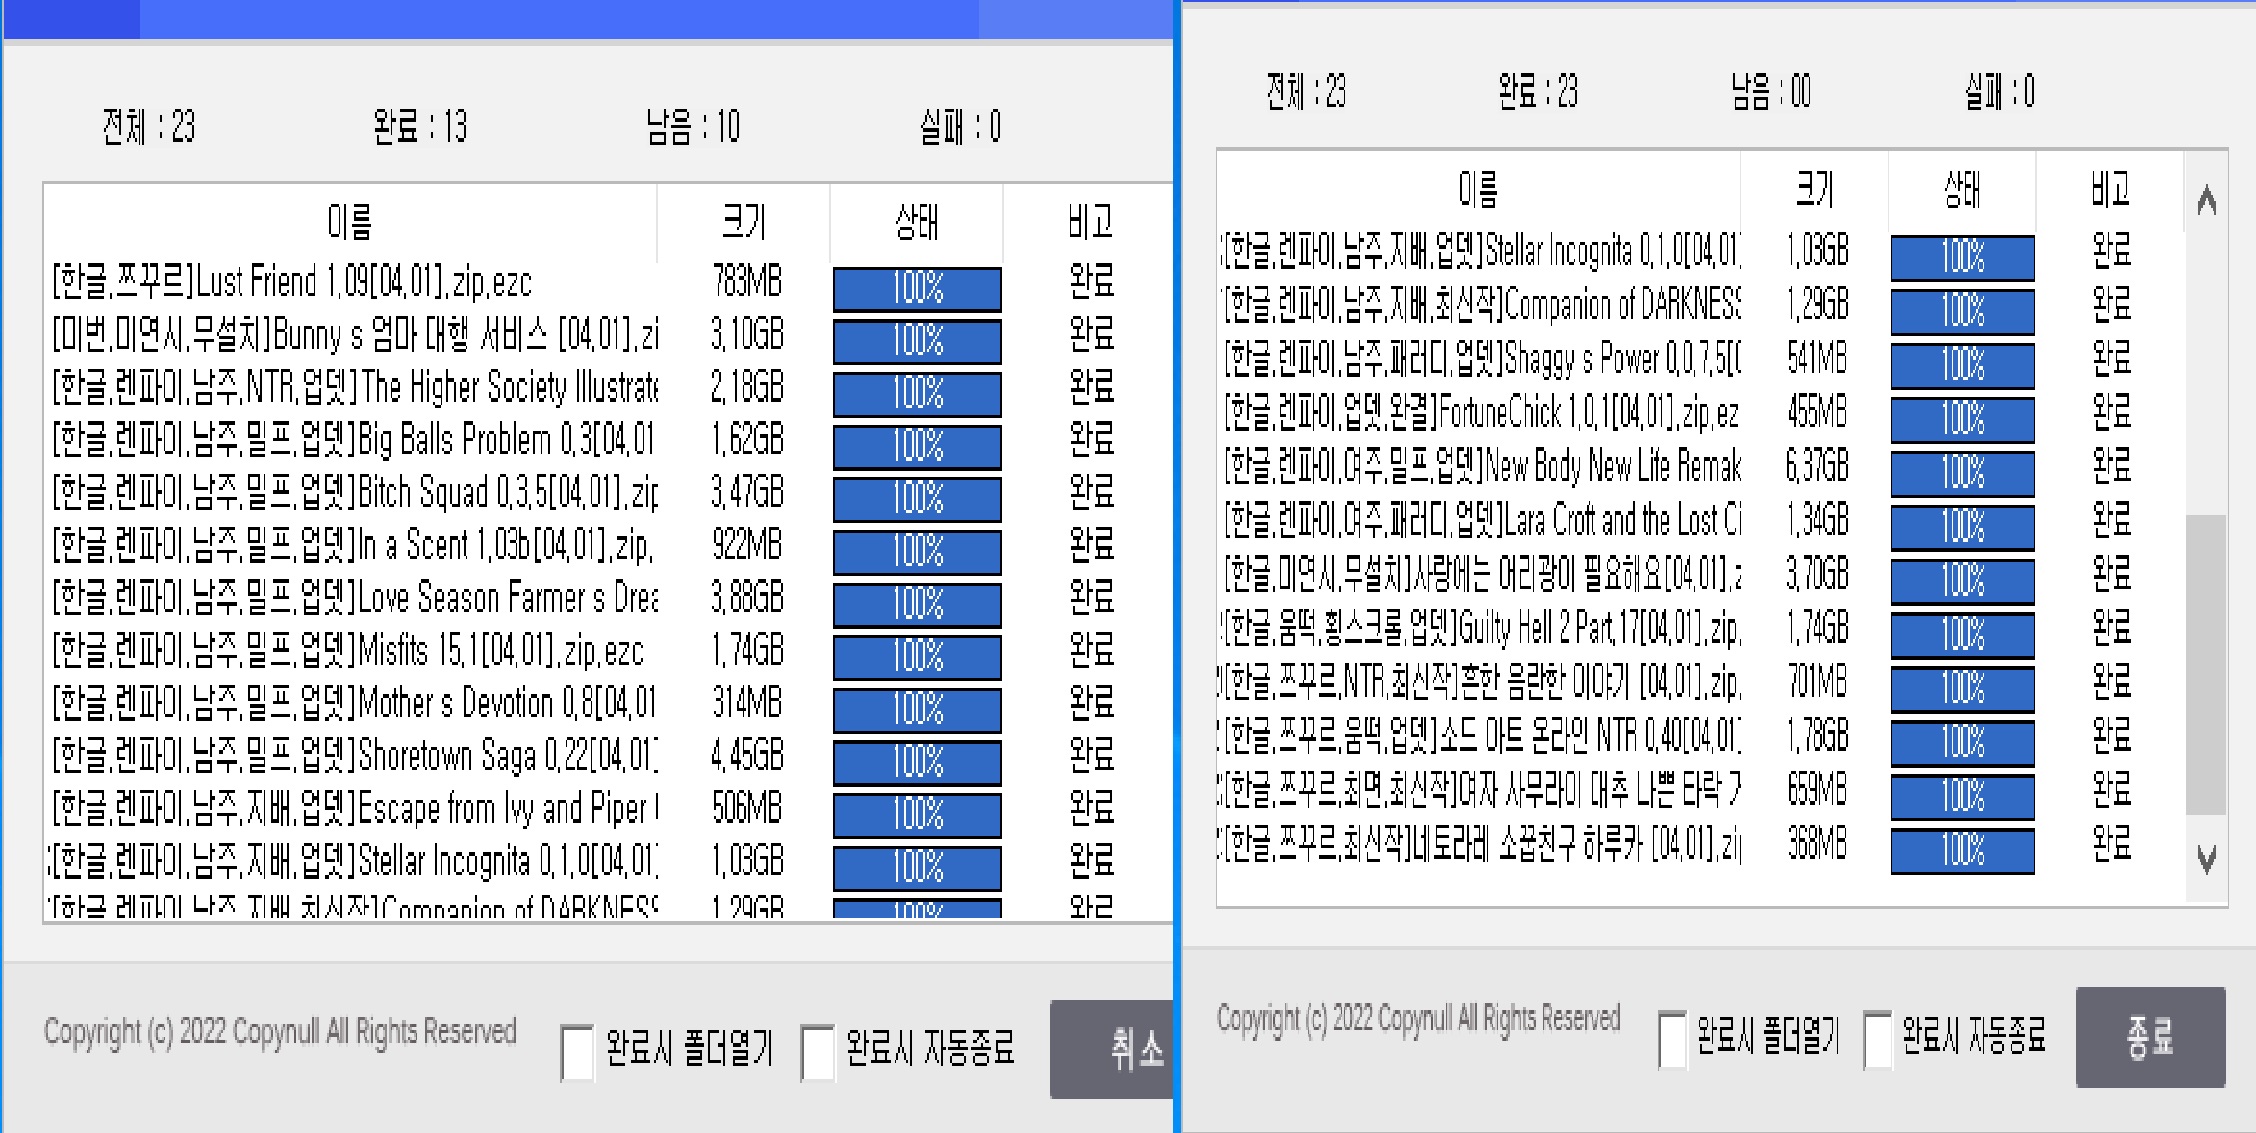Check '완료시 자동종료' in the right window
This screenshot has height=1133, width=2256.
(1878, 1038)
